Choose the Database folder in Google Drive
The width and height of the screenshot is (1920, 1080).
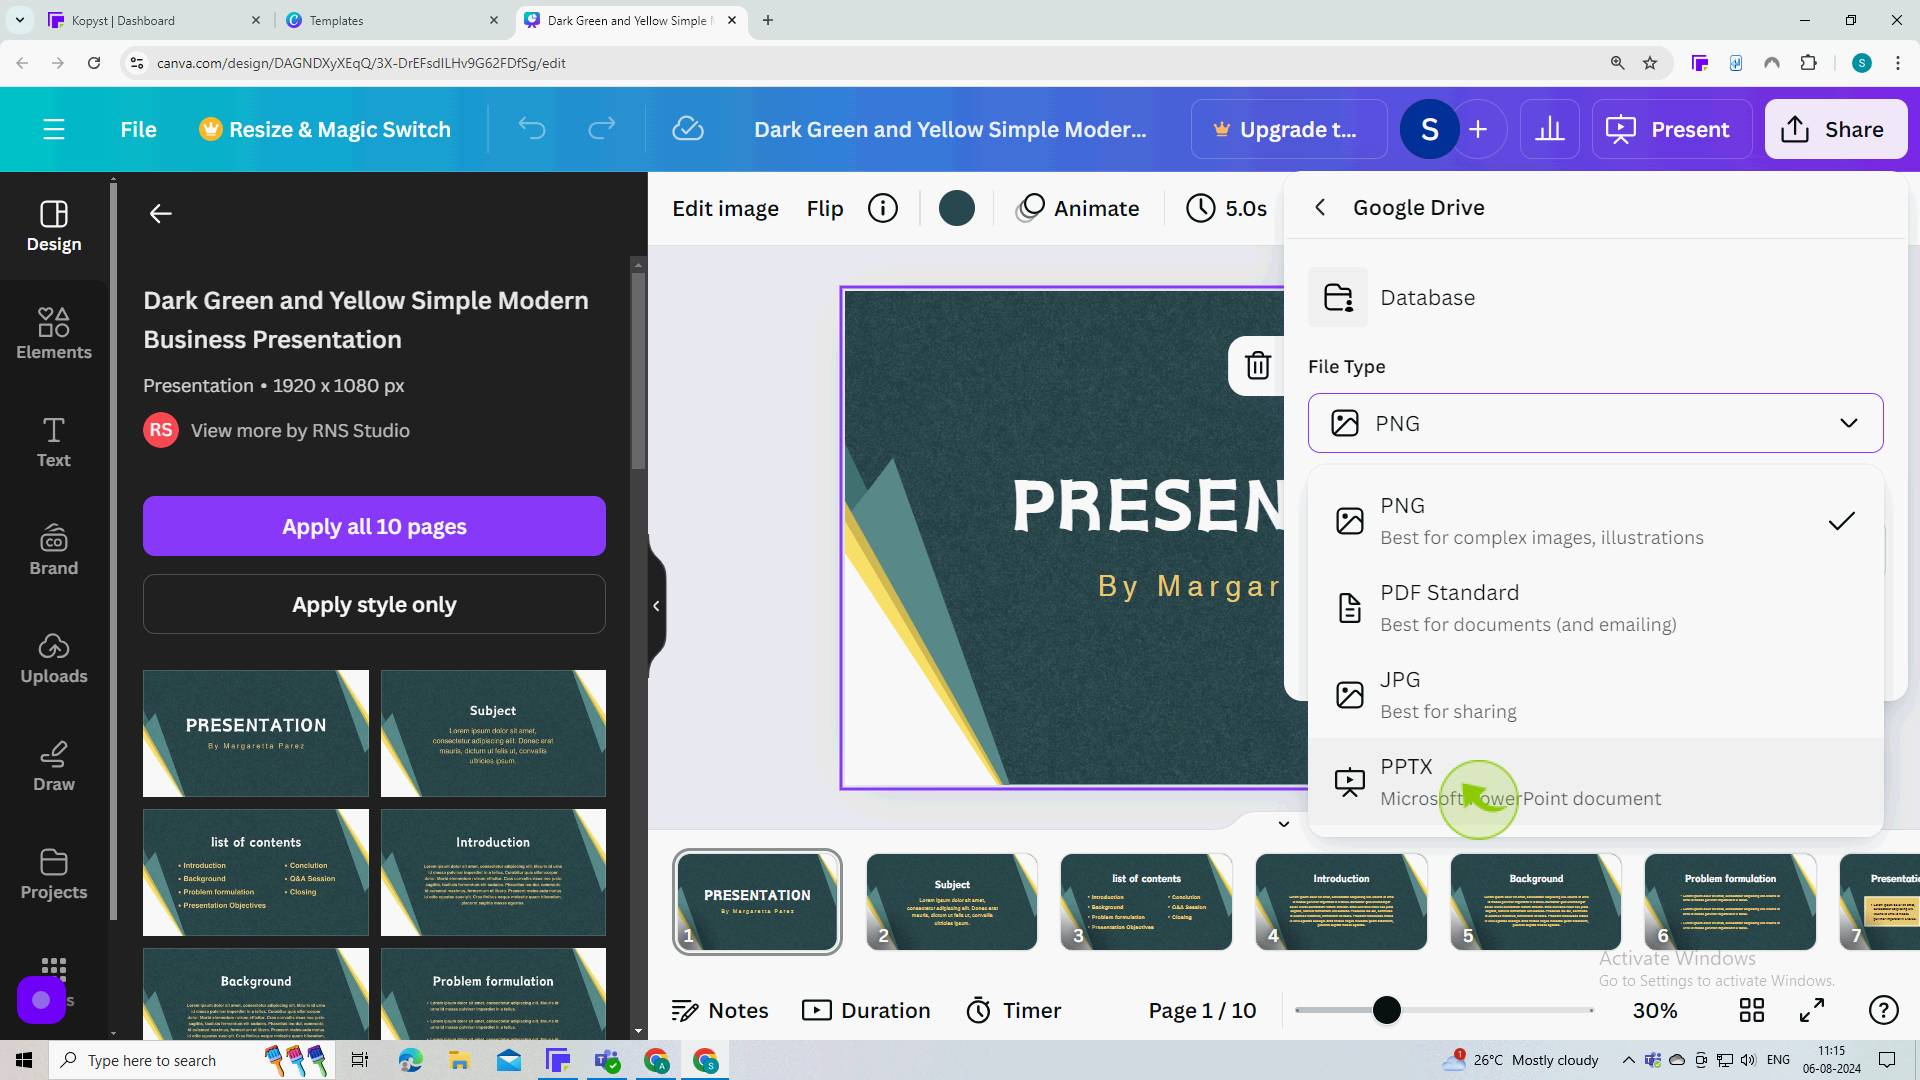point(1595,297)
